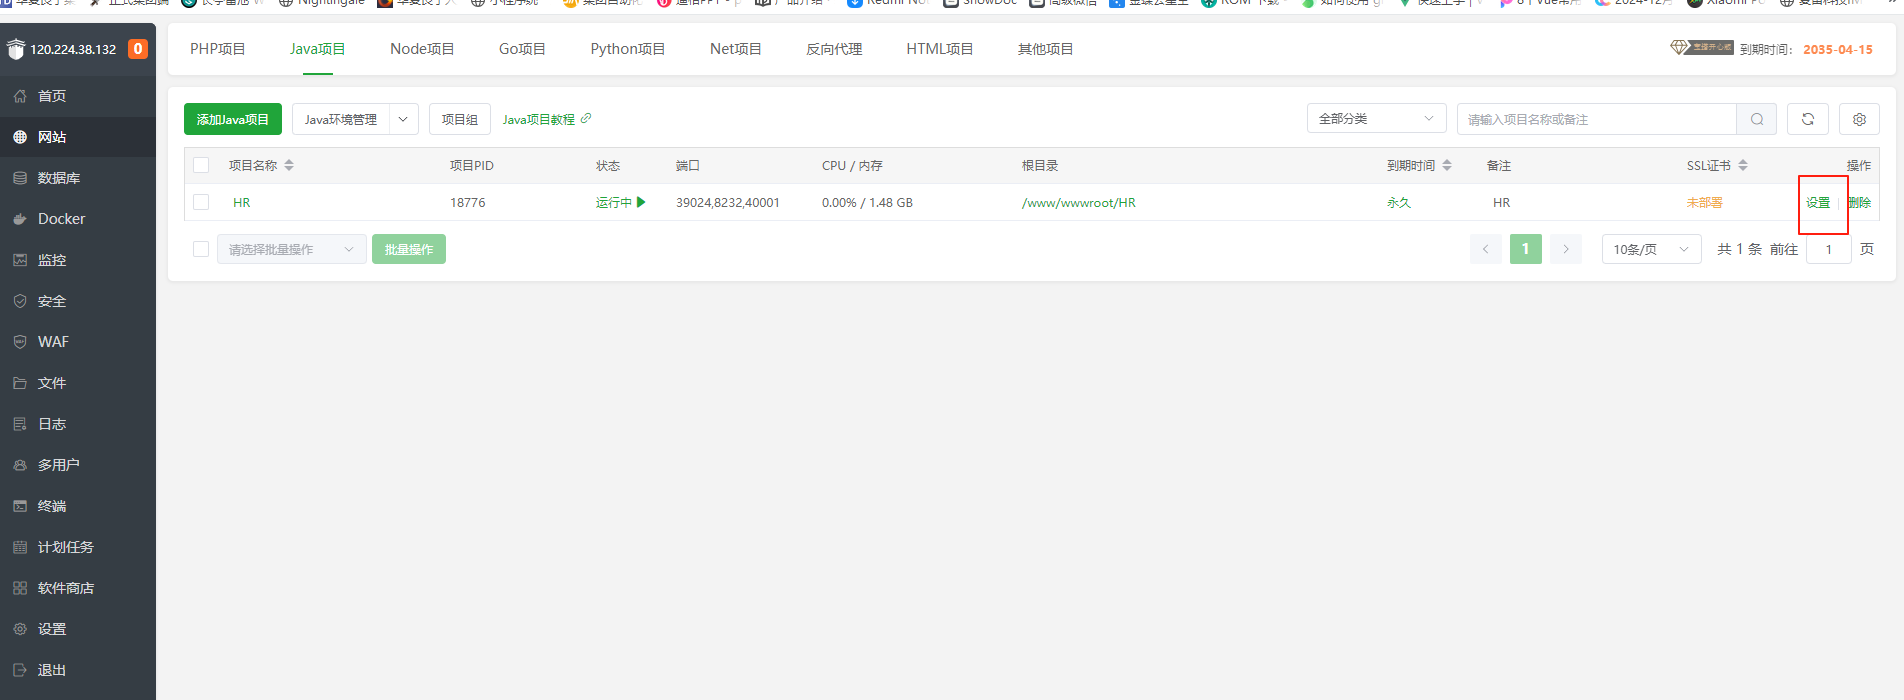Switch to the PHP项目 tab
1904x700 pixels.
(x=217, y=49)
